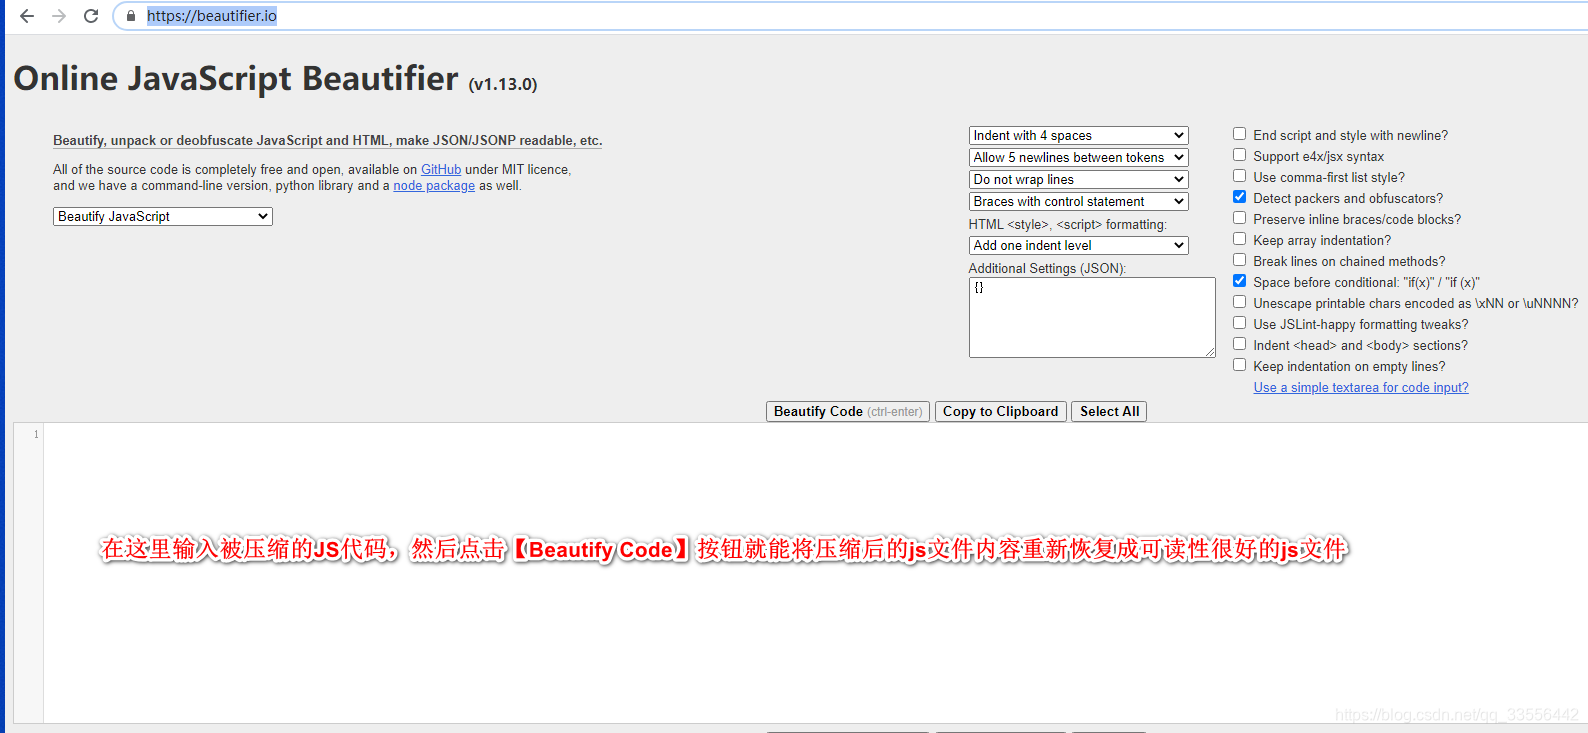Reload the page with the refresh icon
1588x733 pixels.
pyautogui.click(x=91, y=16)
